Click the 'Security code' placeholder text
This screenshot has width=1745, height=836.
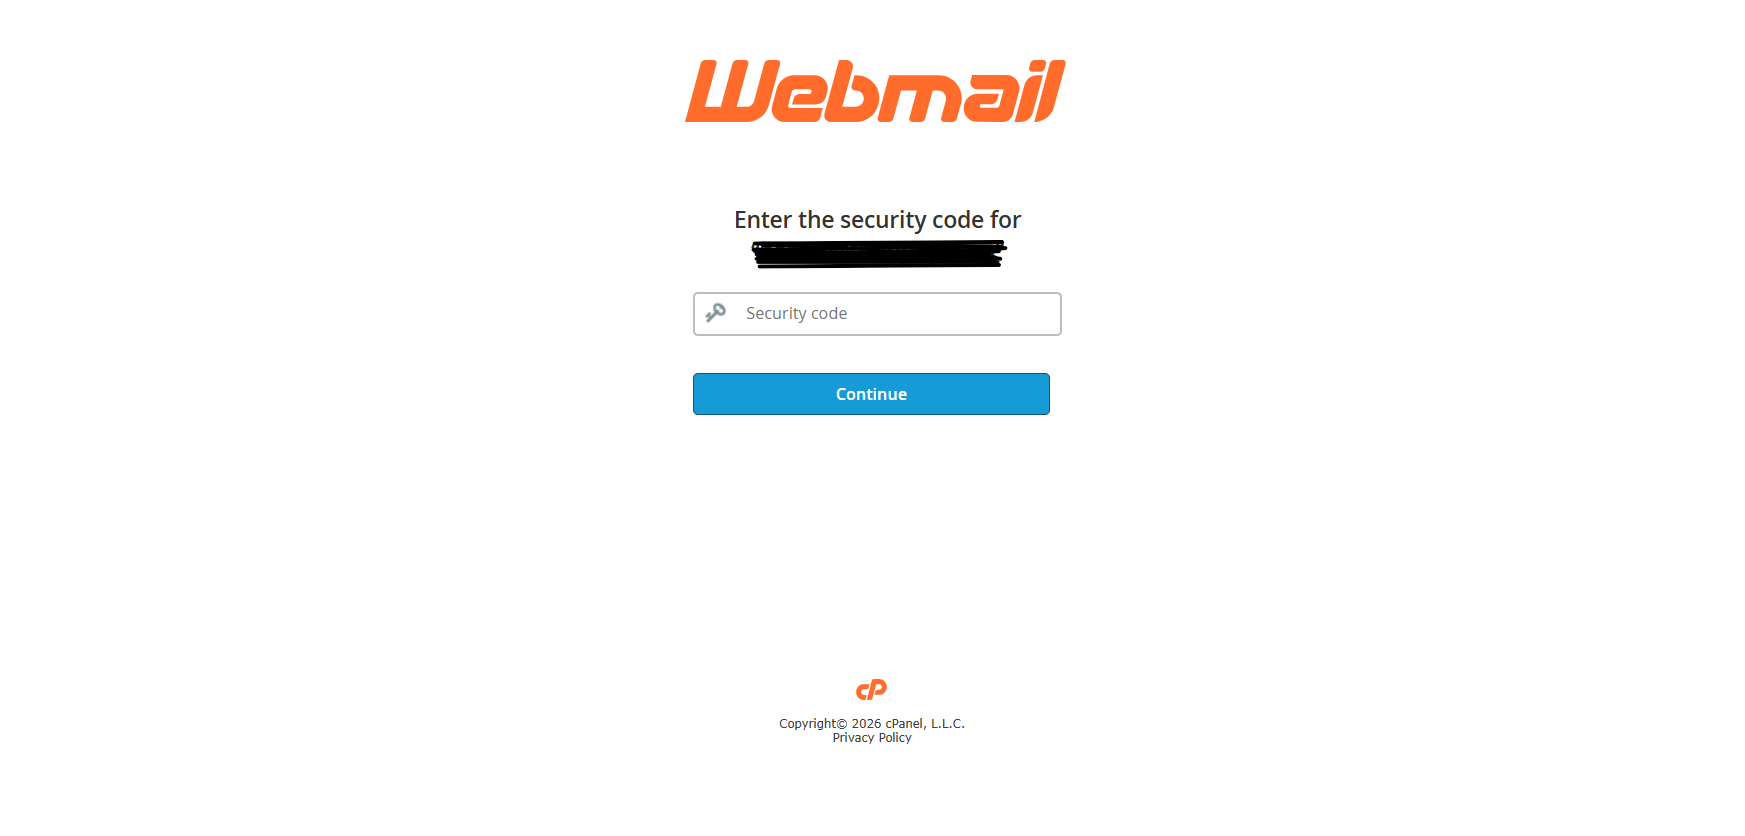pyautogui.click(x=797, y=314)
